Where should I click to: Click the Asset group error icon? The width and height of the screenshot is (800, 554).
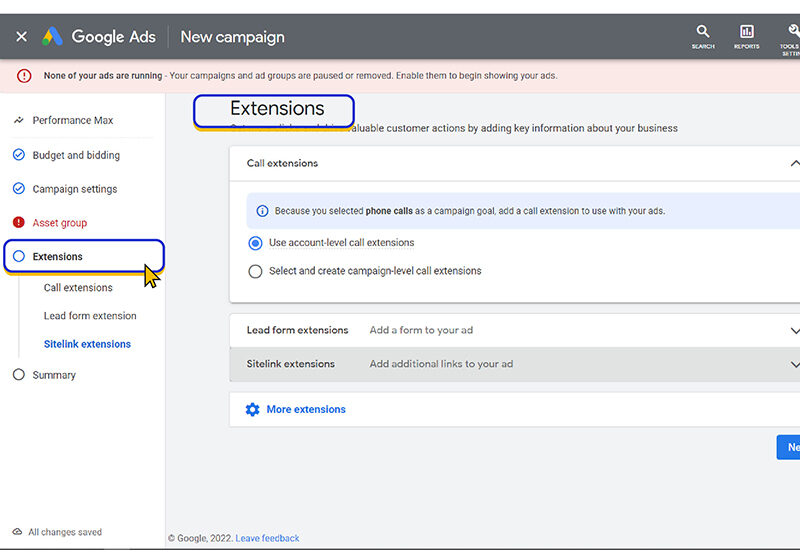[19, 222]
